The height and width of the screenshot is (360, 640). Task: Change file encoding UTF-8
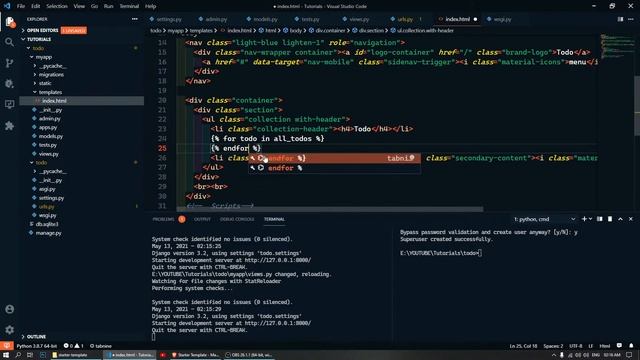click(x=576, y=346)
